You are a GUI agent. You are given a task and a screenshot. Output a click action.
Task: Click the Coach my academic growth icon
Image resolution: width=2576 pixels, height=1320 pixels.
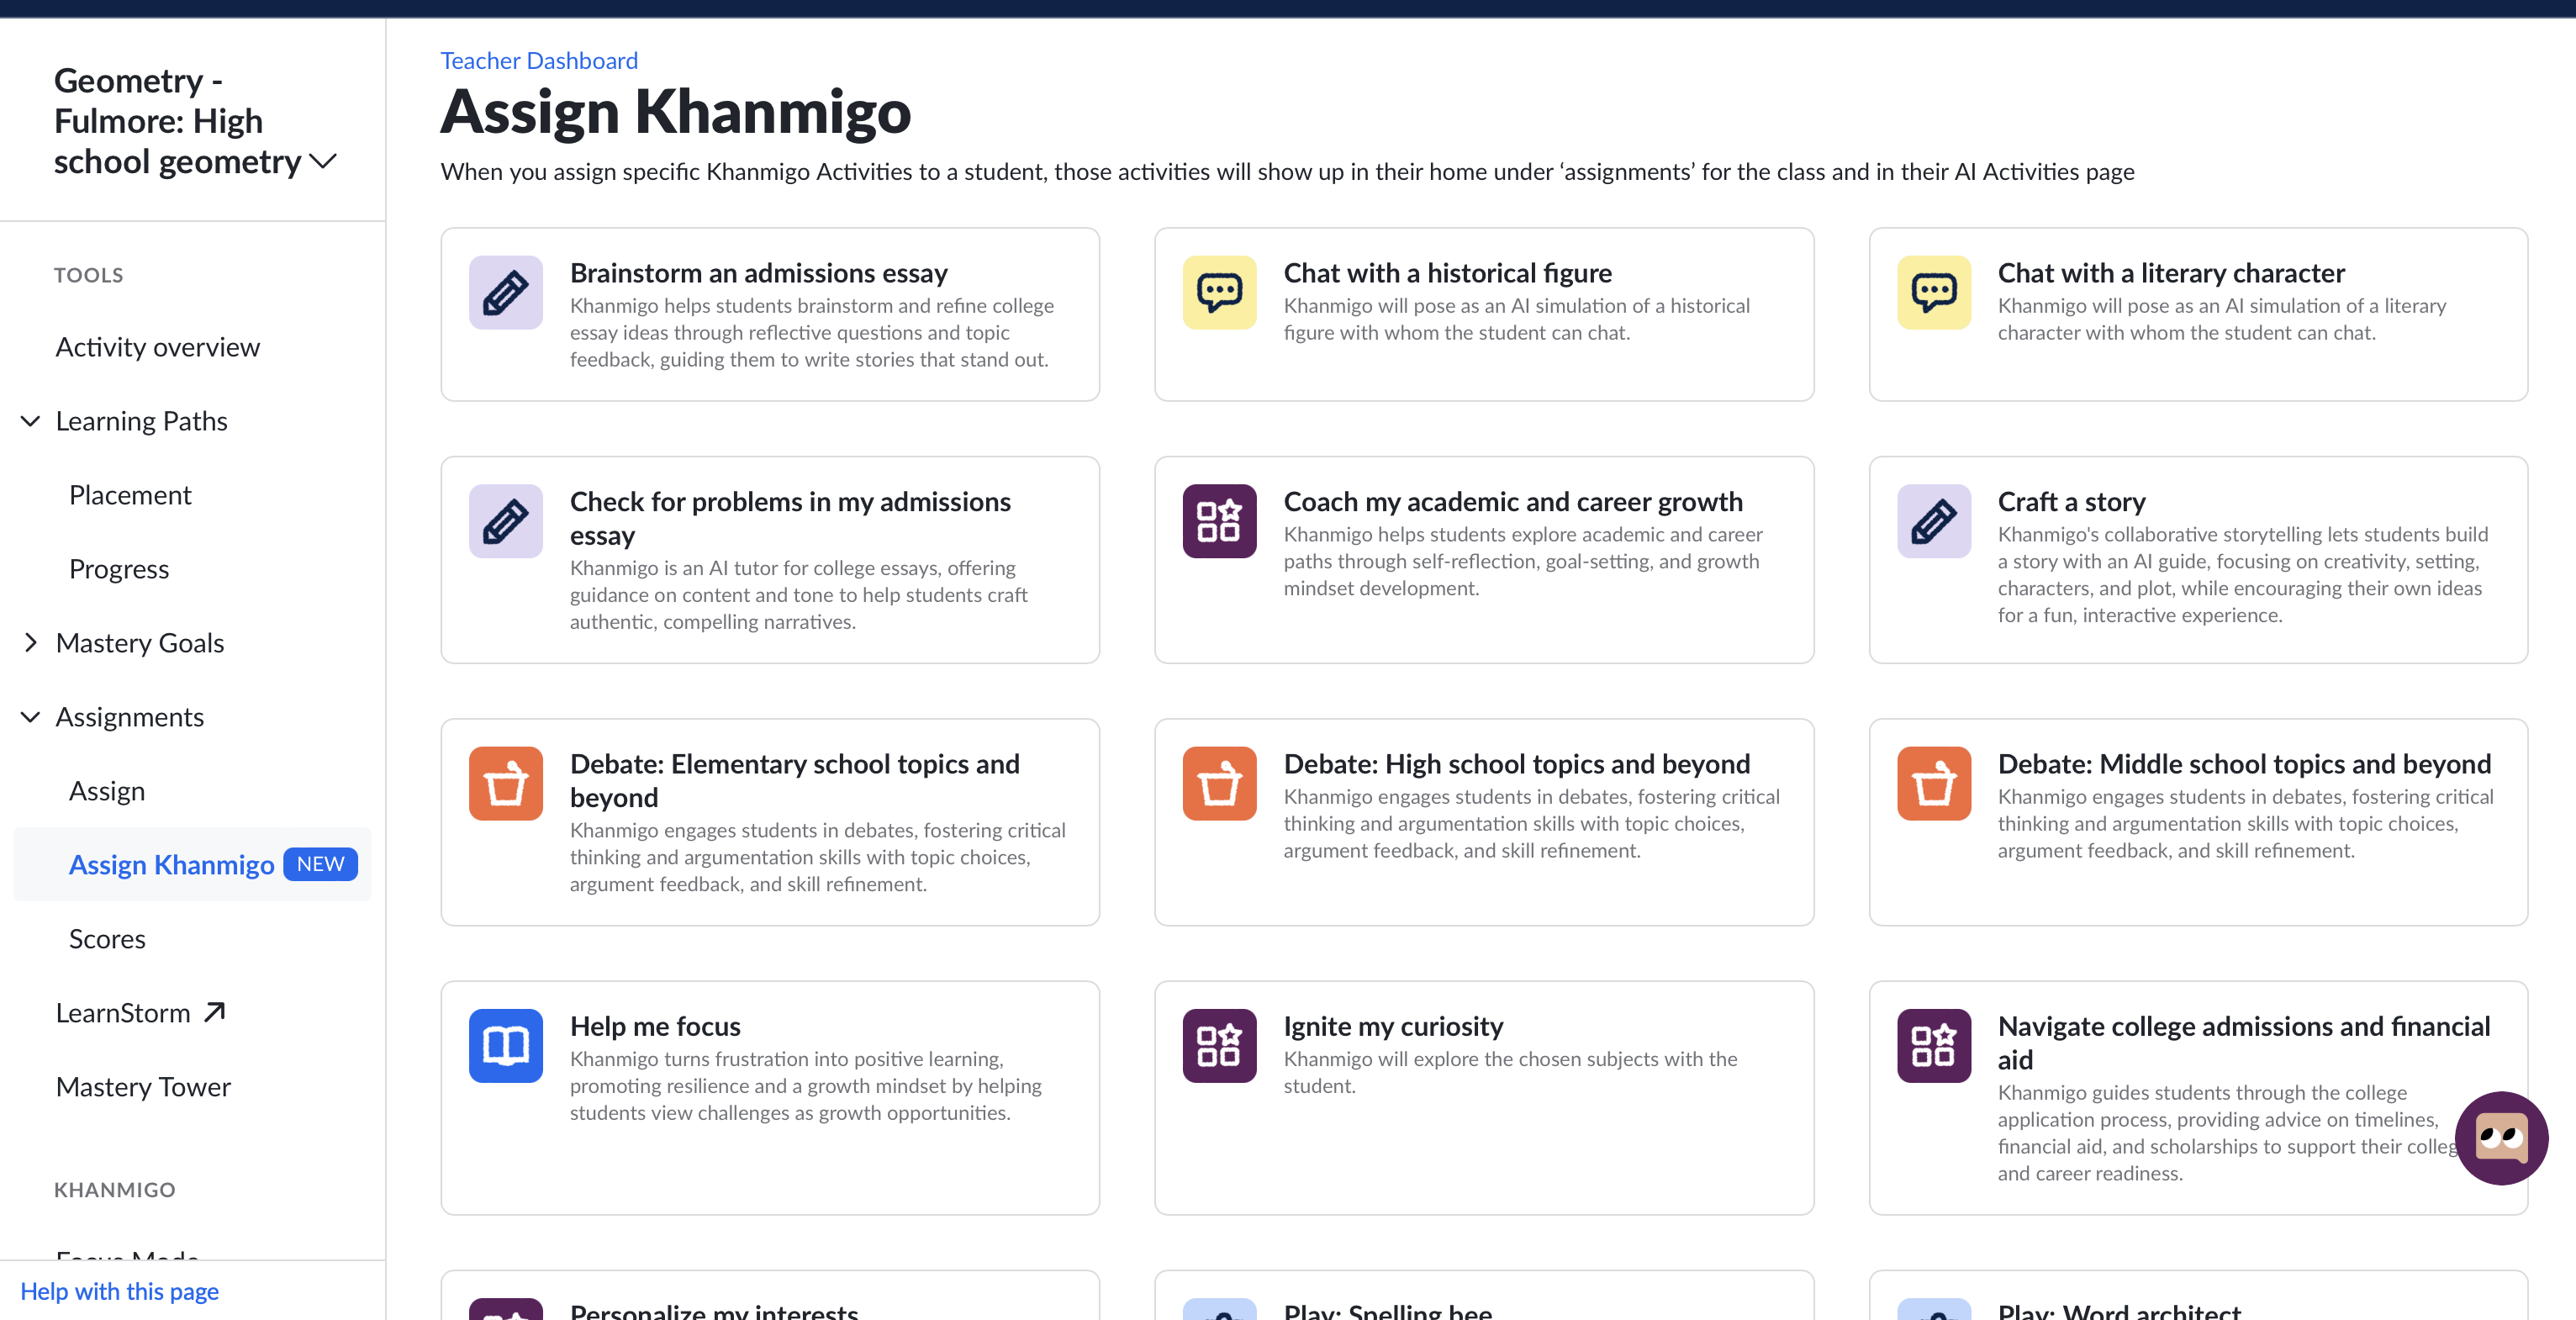click(1219, 521)
